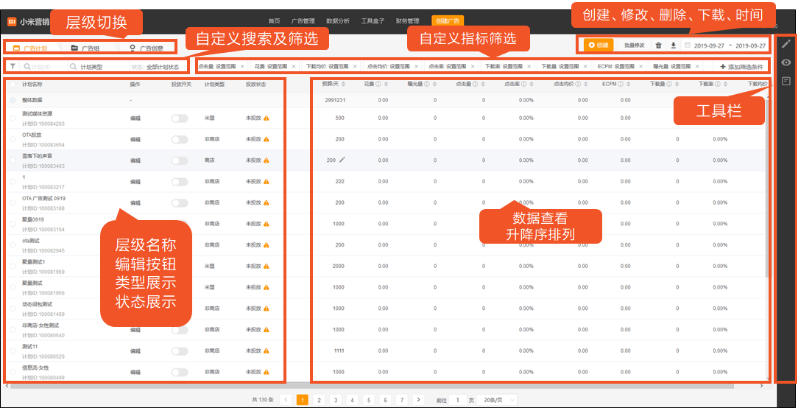Go to page 2 in pagination
The width and height of the screenshot is (797, 412).
point(319,400)
